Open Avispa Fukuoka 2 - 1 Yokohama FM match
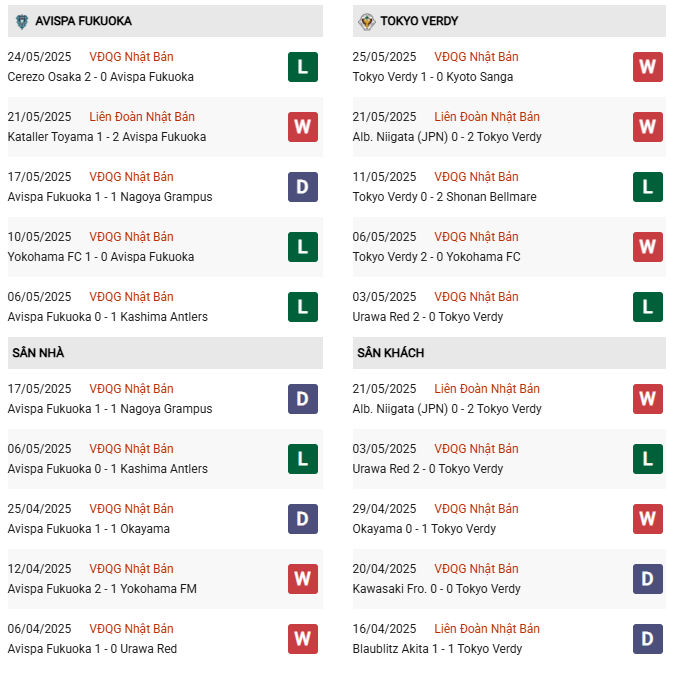 click(102, 588)
